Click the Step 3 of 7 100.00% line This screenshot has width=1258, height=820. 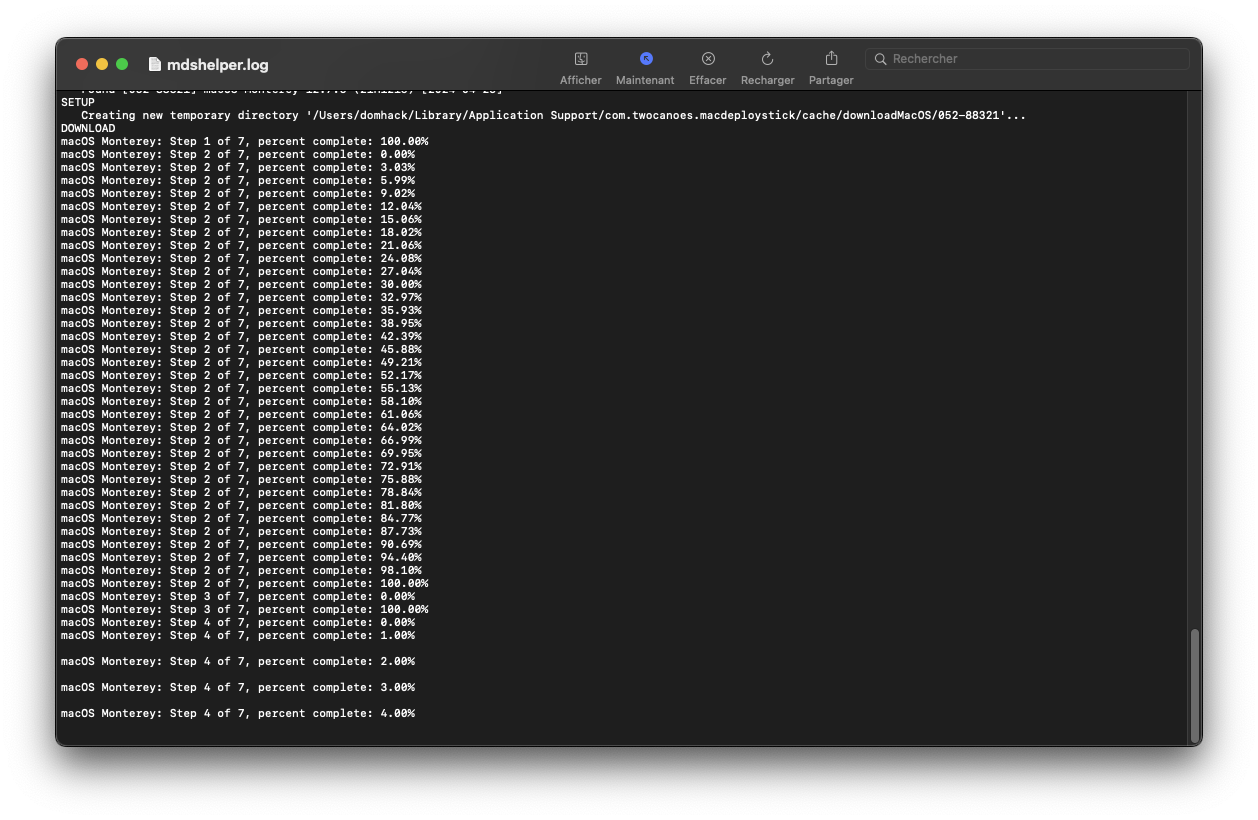coord(244,609)
